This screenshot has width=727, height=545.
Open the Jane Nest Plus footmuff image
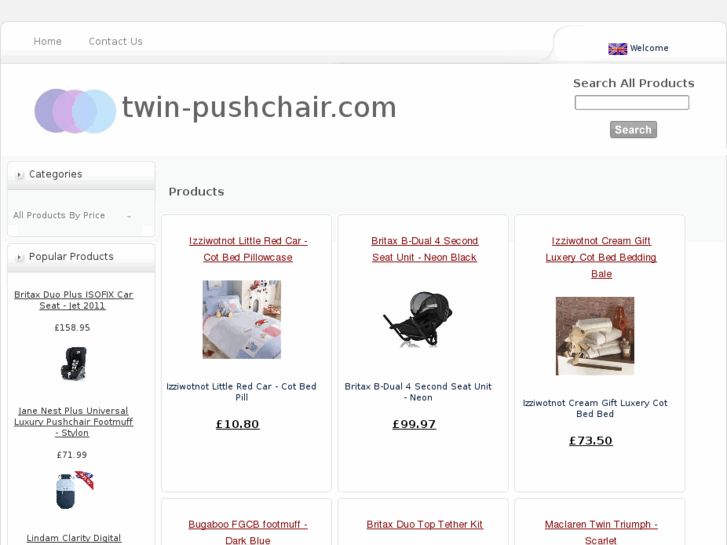point(74,490)
